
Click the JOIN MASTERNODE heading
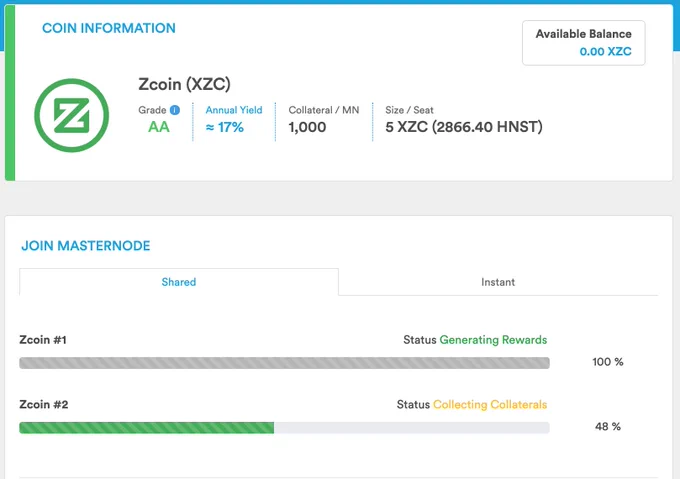(86, 246)
